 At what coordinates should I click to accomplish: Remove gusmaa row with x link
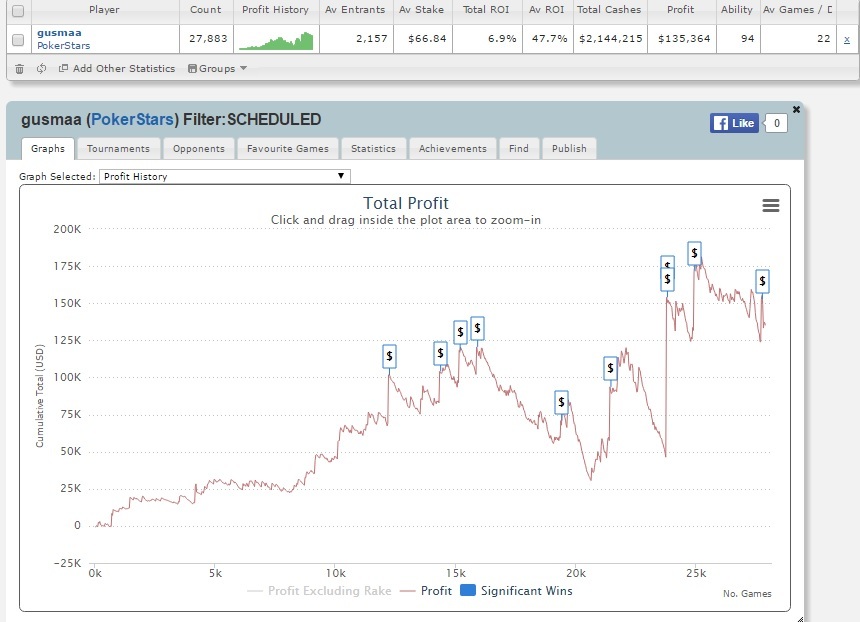pyautogui.click(x=847, y=39)
